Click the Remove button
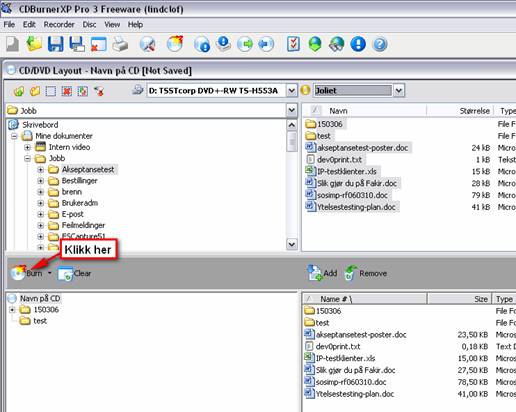This screenshot has width=516, height=412. click(366, 273)
